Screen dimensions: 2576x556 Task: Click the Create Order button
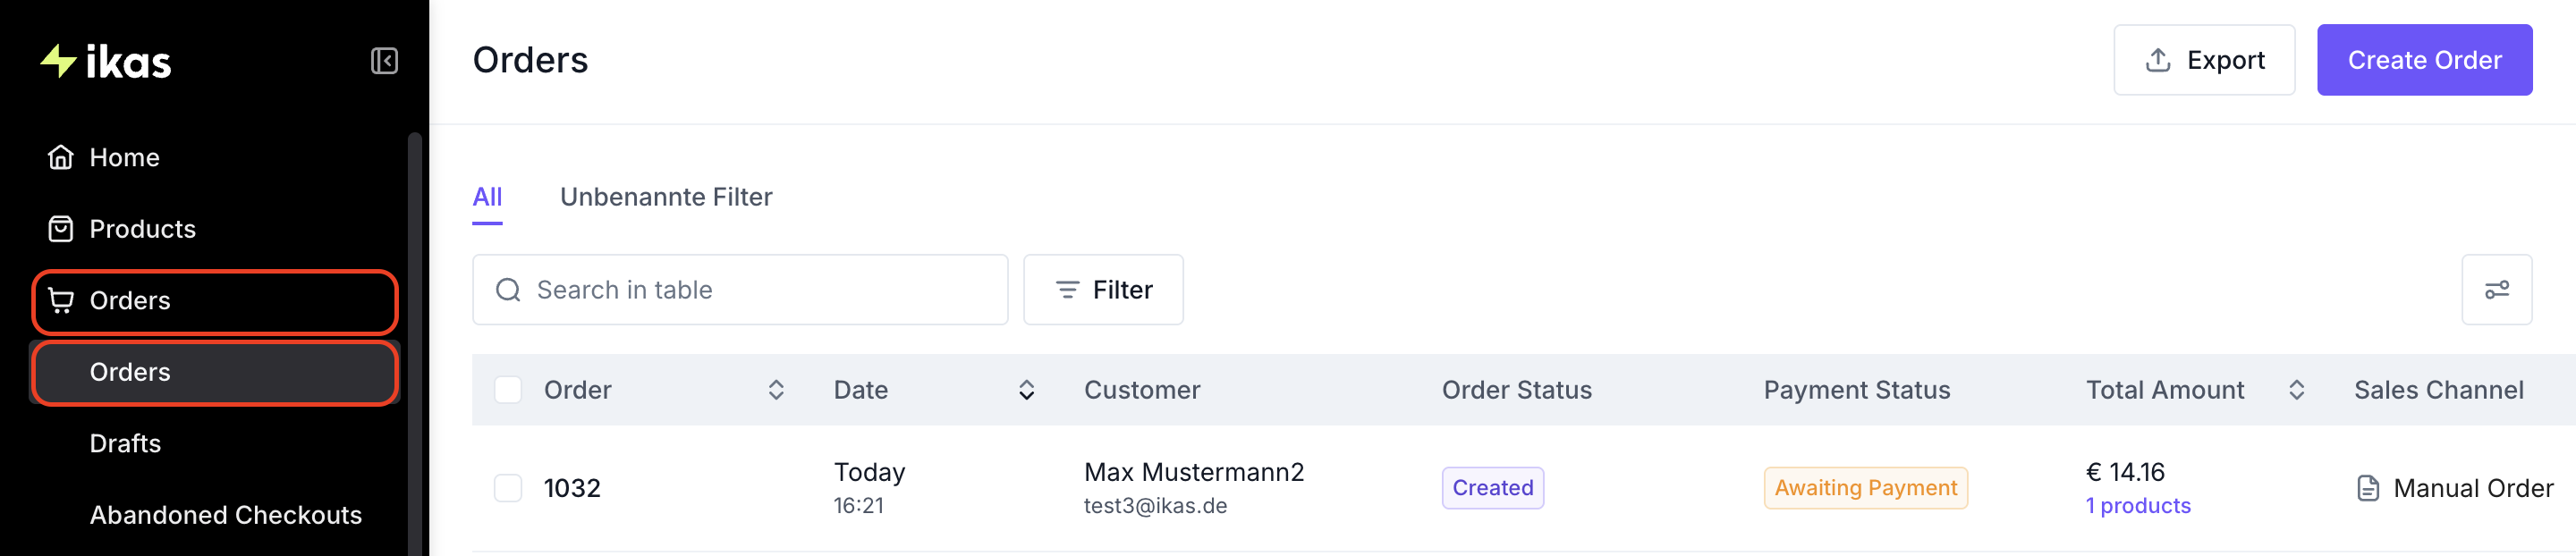tap(2424, 60)
